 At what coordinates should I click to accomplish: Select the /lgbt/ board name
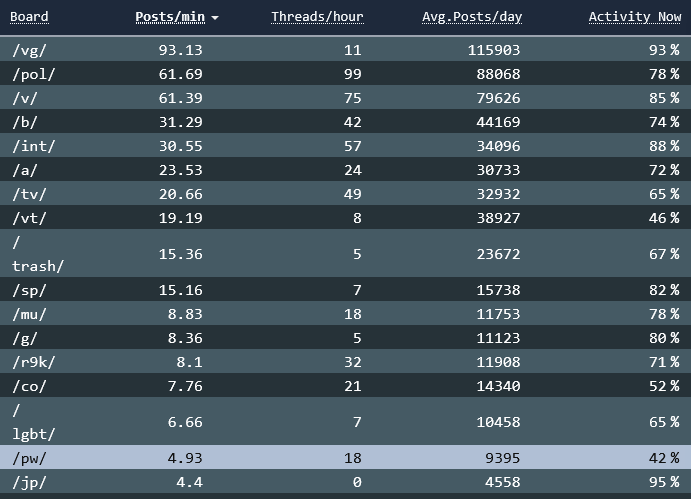(33, 422)
